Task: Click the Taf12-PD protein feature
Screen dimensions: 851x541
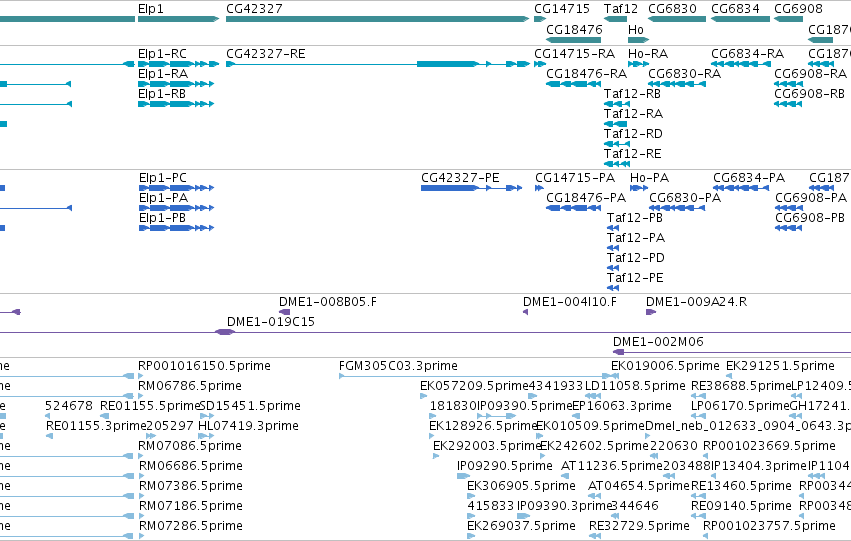Action: point(613,269)
